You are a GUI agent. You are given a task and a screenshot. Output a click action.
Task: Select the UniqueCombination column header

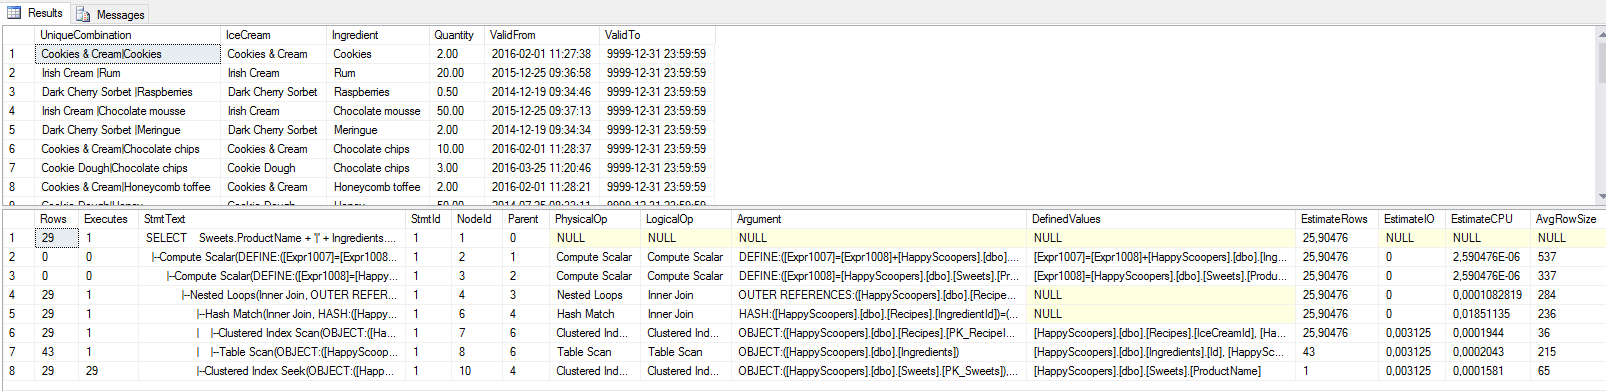128,35
